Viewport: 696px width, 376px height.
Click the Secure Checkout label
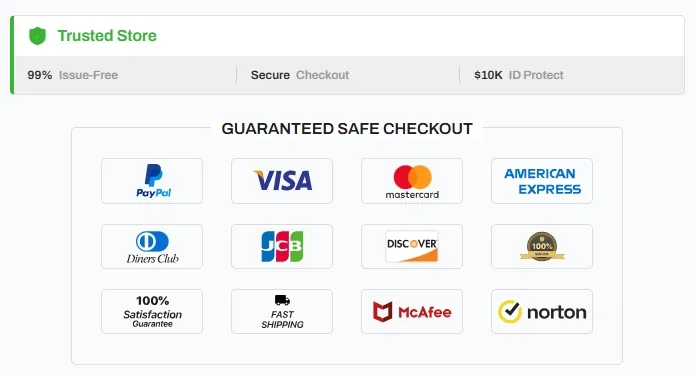pos(300,75)
